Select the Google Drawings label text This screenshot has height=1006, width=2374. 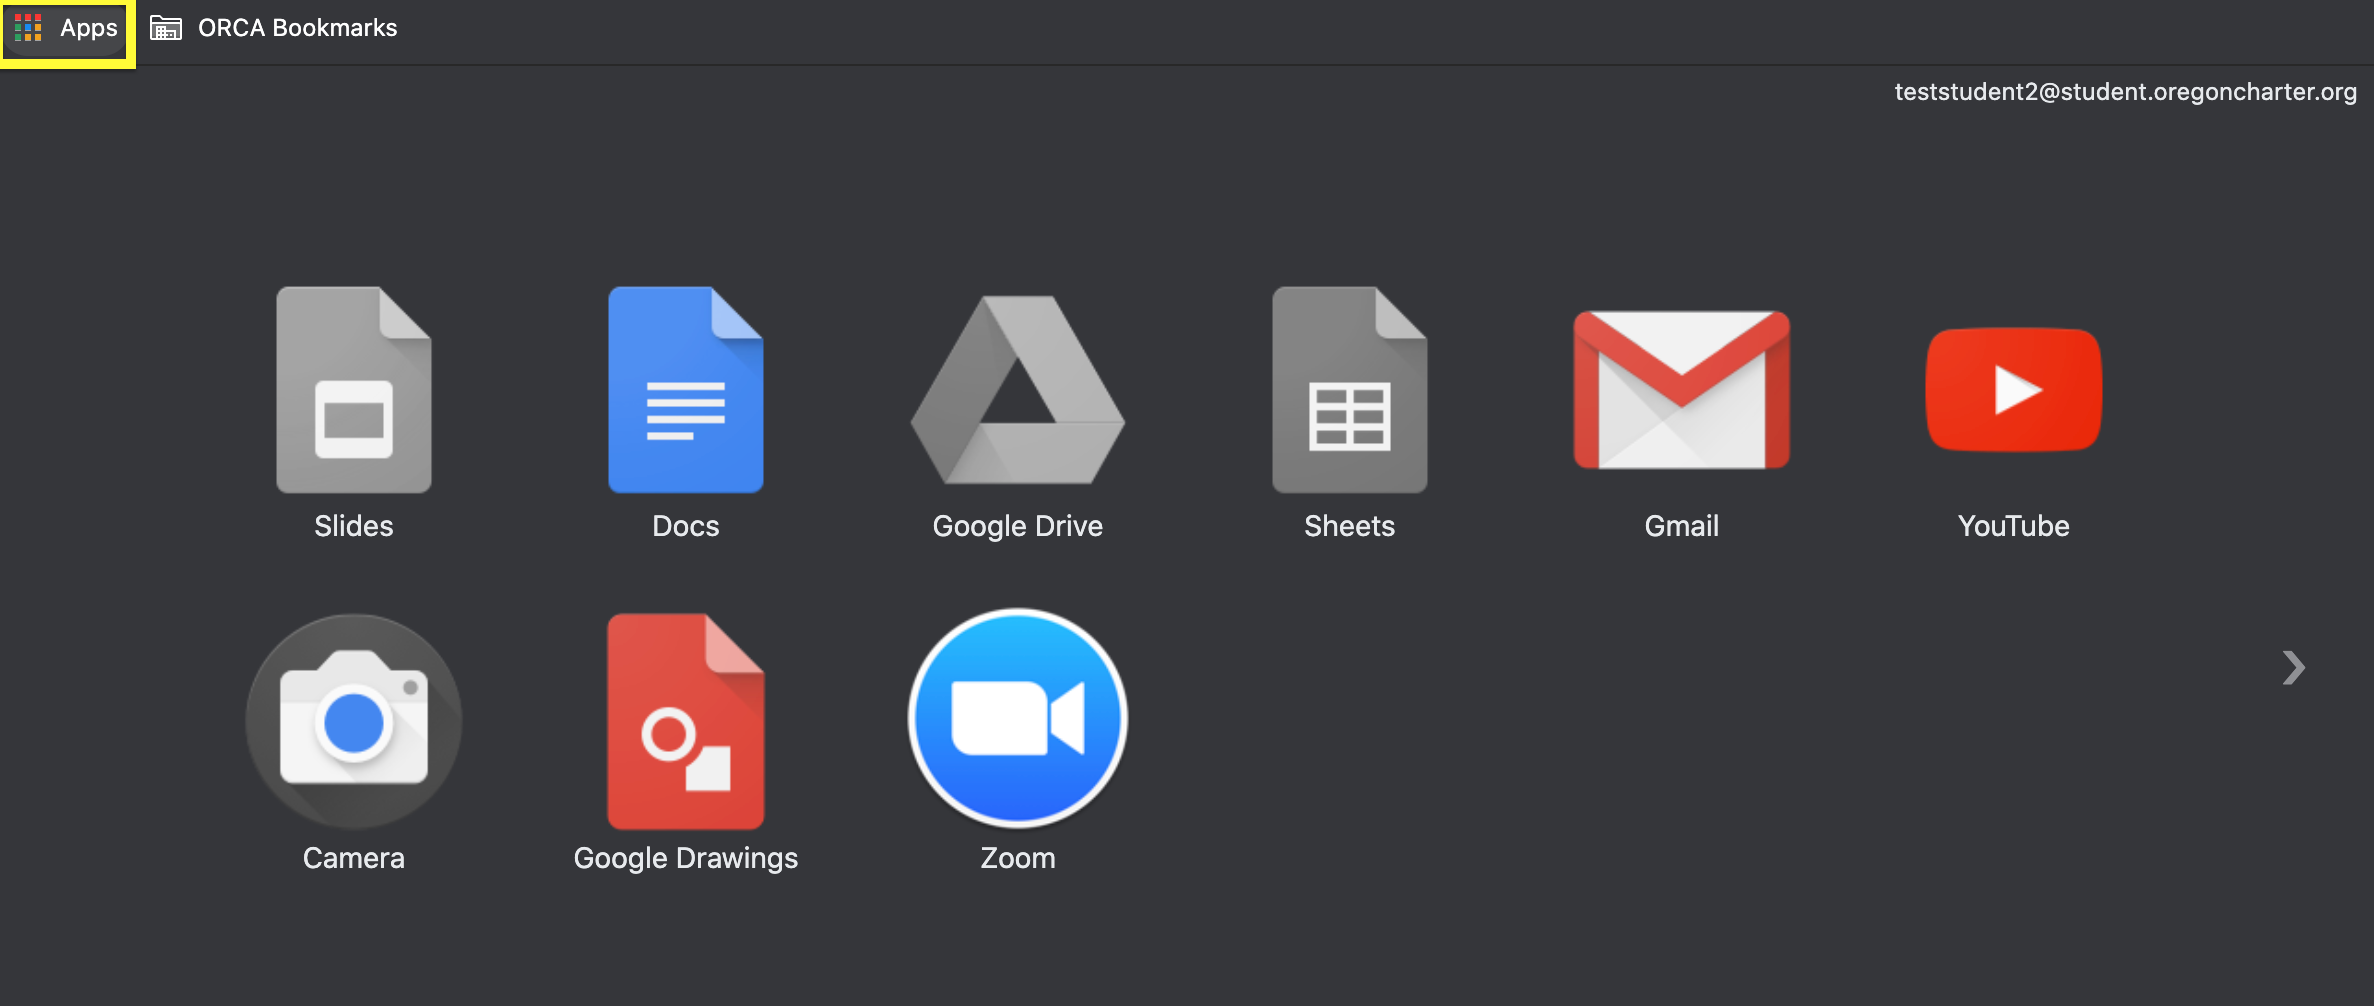click(686, 859)
